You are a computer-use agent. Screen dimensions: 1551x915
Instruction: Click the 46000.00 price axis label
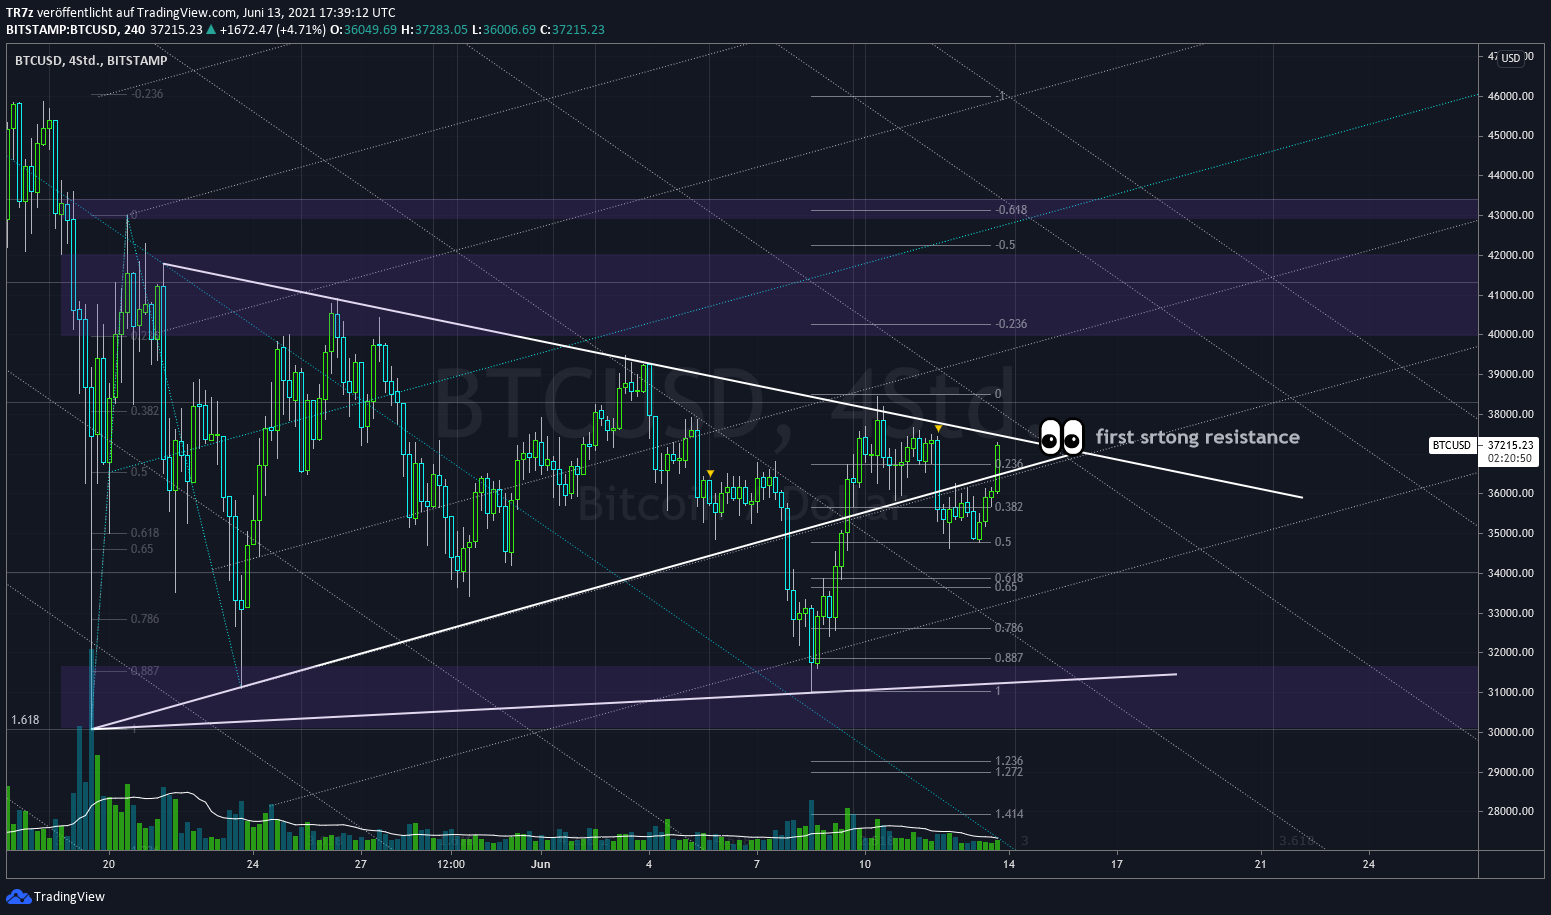(1511, 96)
